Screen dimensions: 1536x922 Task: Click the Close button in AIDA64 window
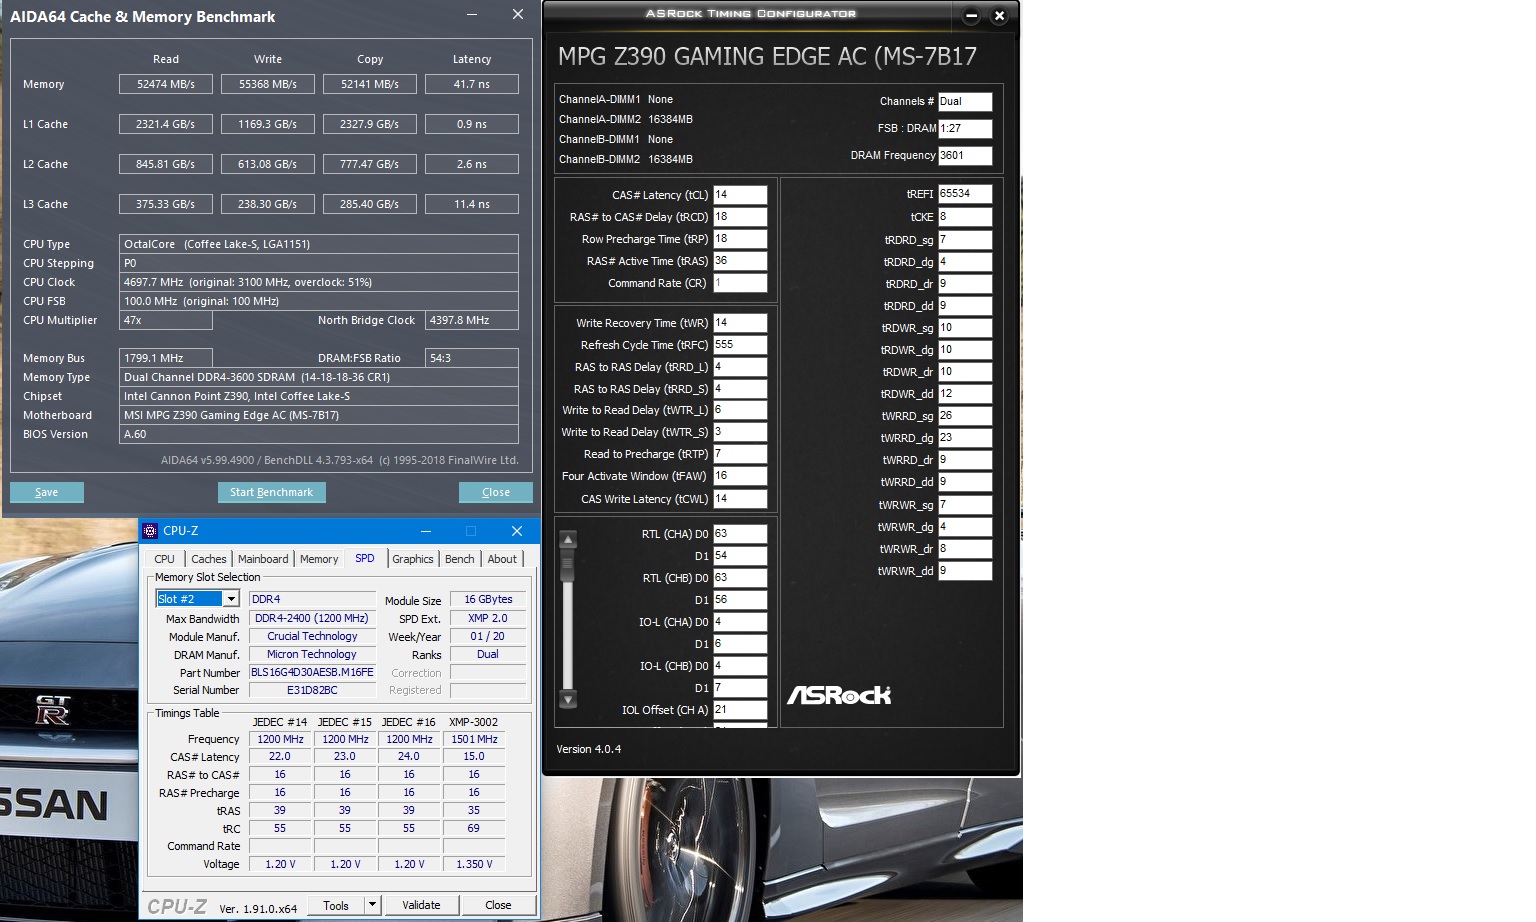(496, 492)
